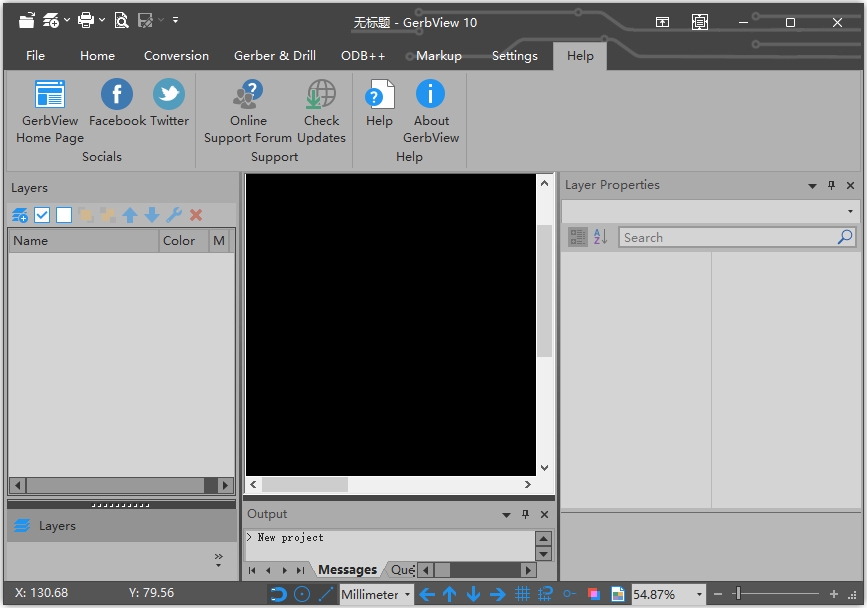Expand the 54.87% zoom level dropdown
Image resolution: width=867 pixels, height=608 pixels.
point(699,594)
